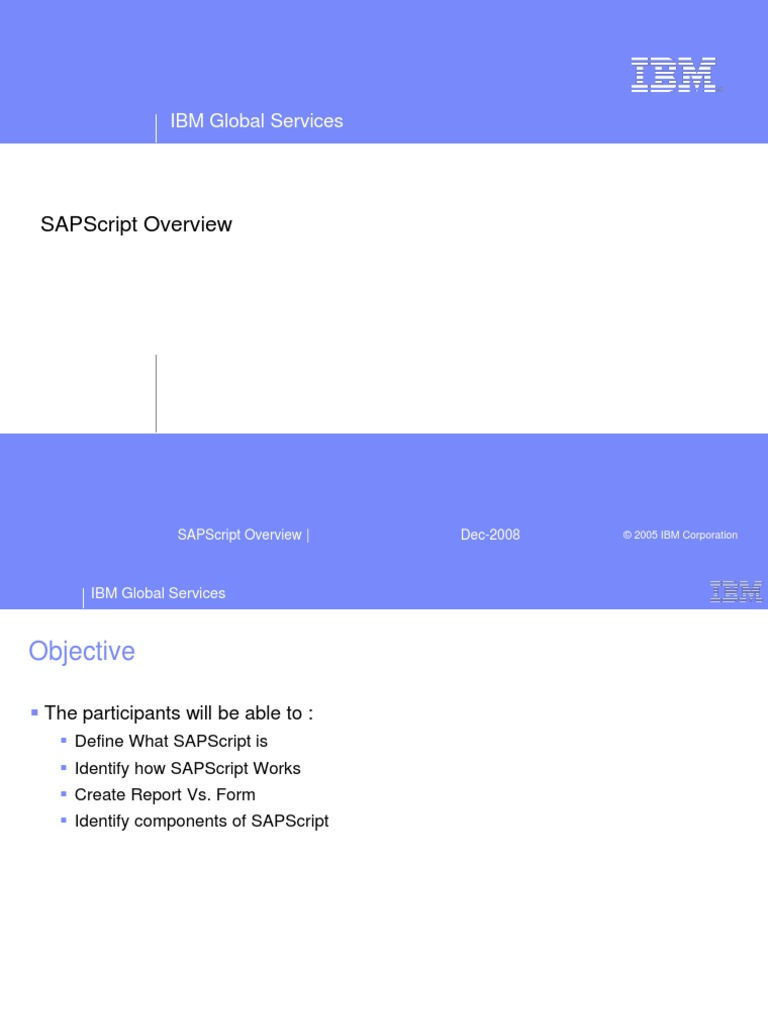Click 'IBM Global Services' on Objective slide header

(x=158, y=593)
